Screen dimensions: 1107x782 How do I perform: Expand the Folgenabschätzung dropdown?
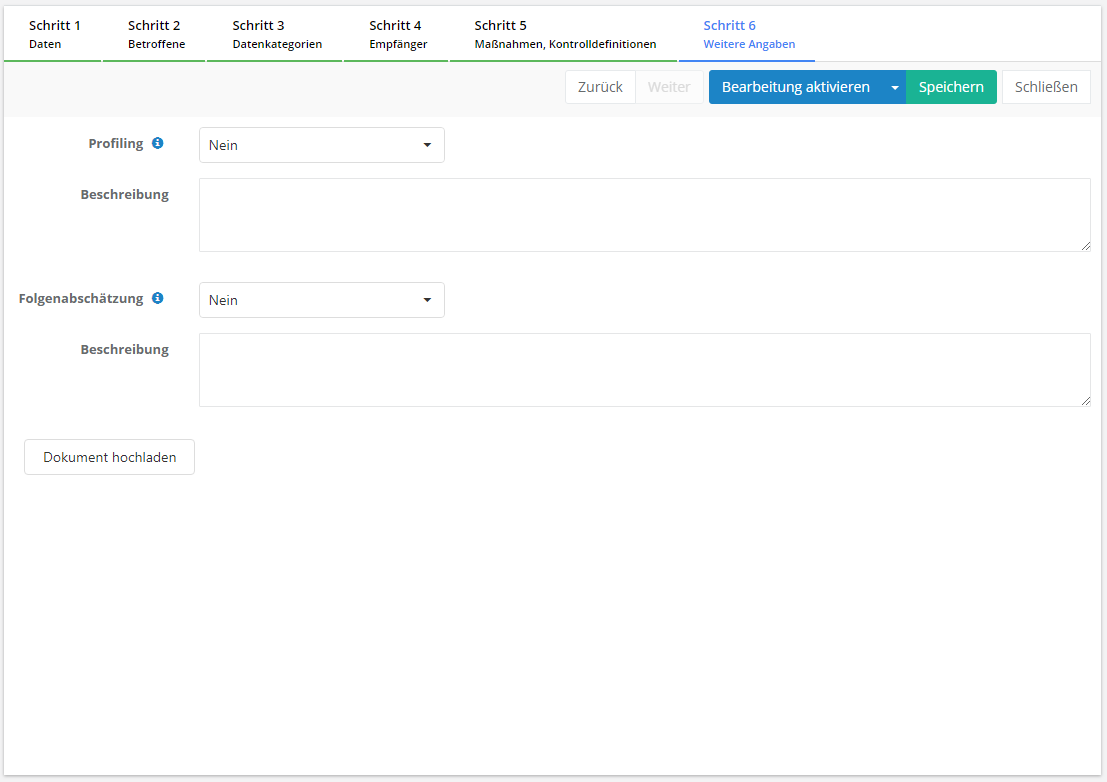(321, 300)
